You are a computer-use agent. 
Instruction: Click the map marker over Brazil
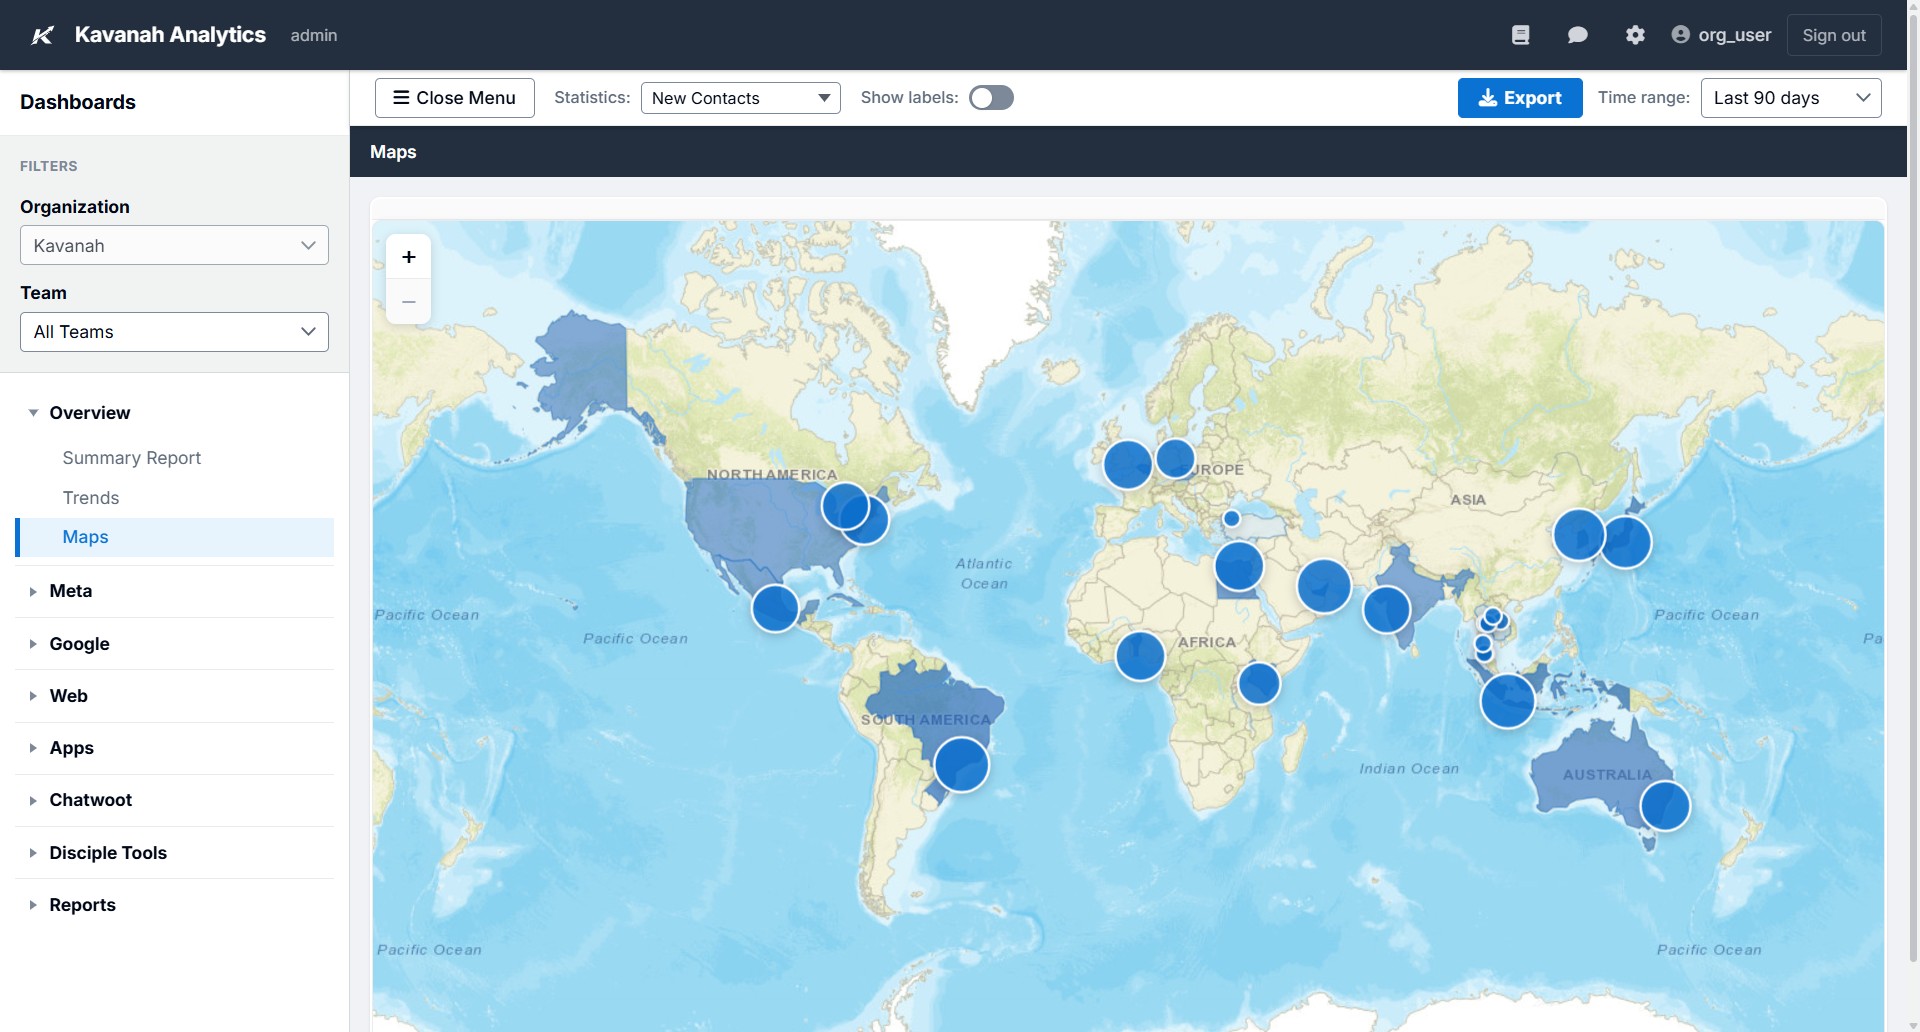[961, 764]
